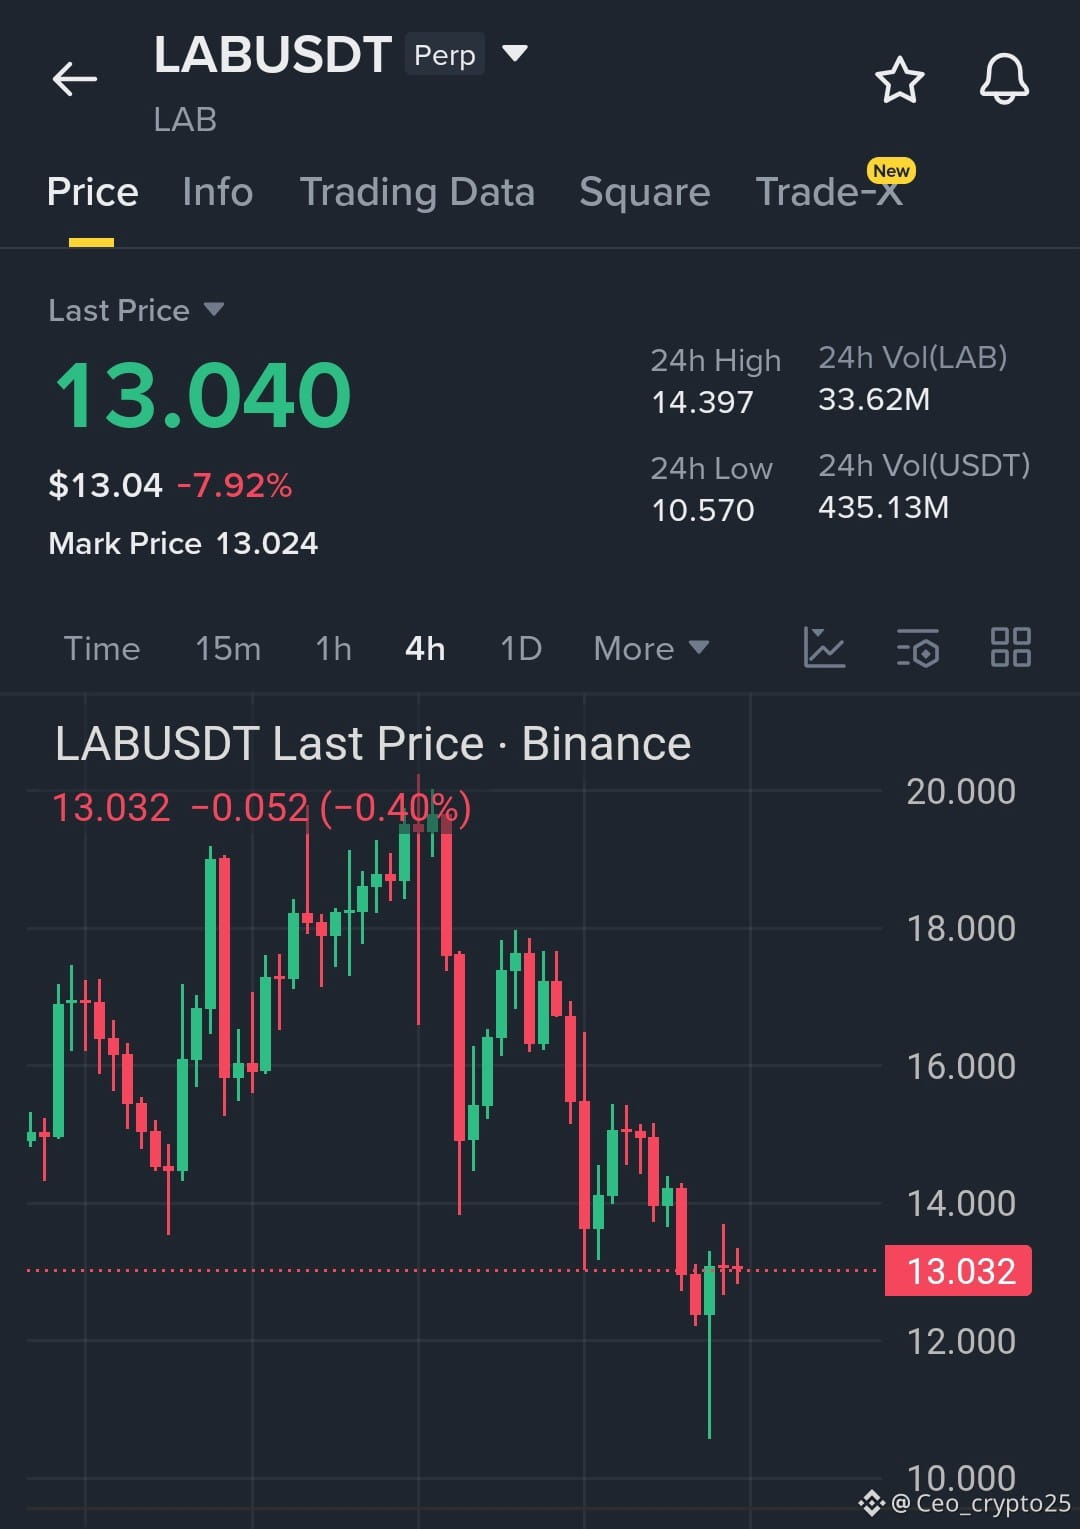Select the 1D chart interval
The image size is (1080, 1529).
[521, 648]
